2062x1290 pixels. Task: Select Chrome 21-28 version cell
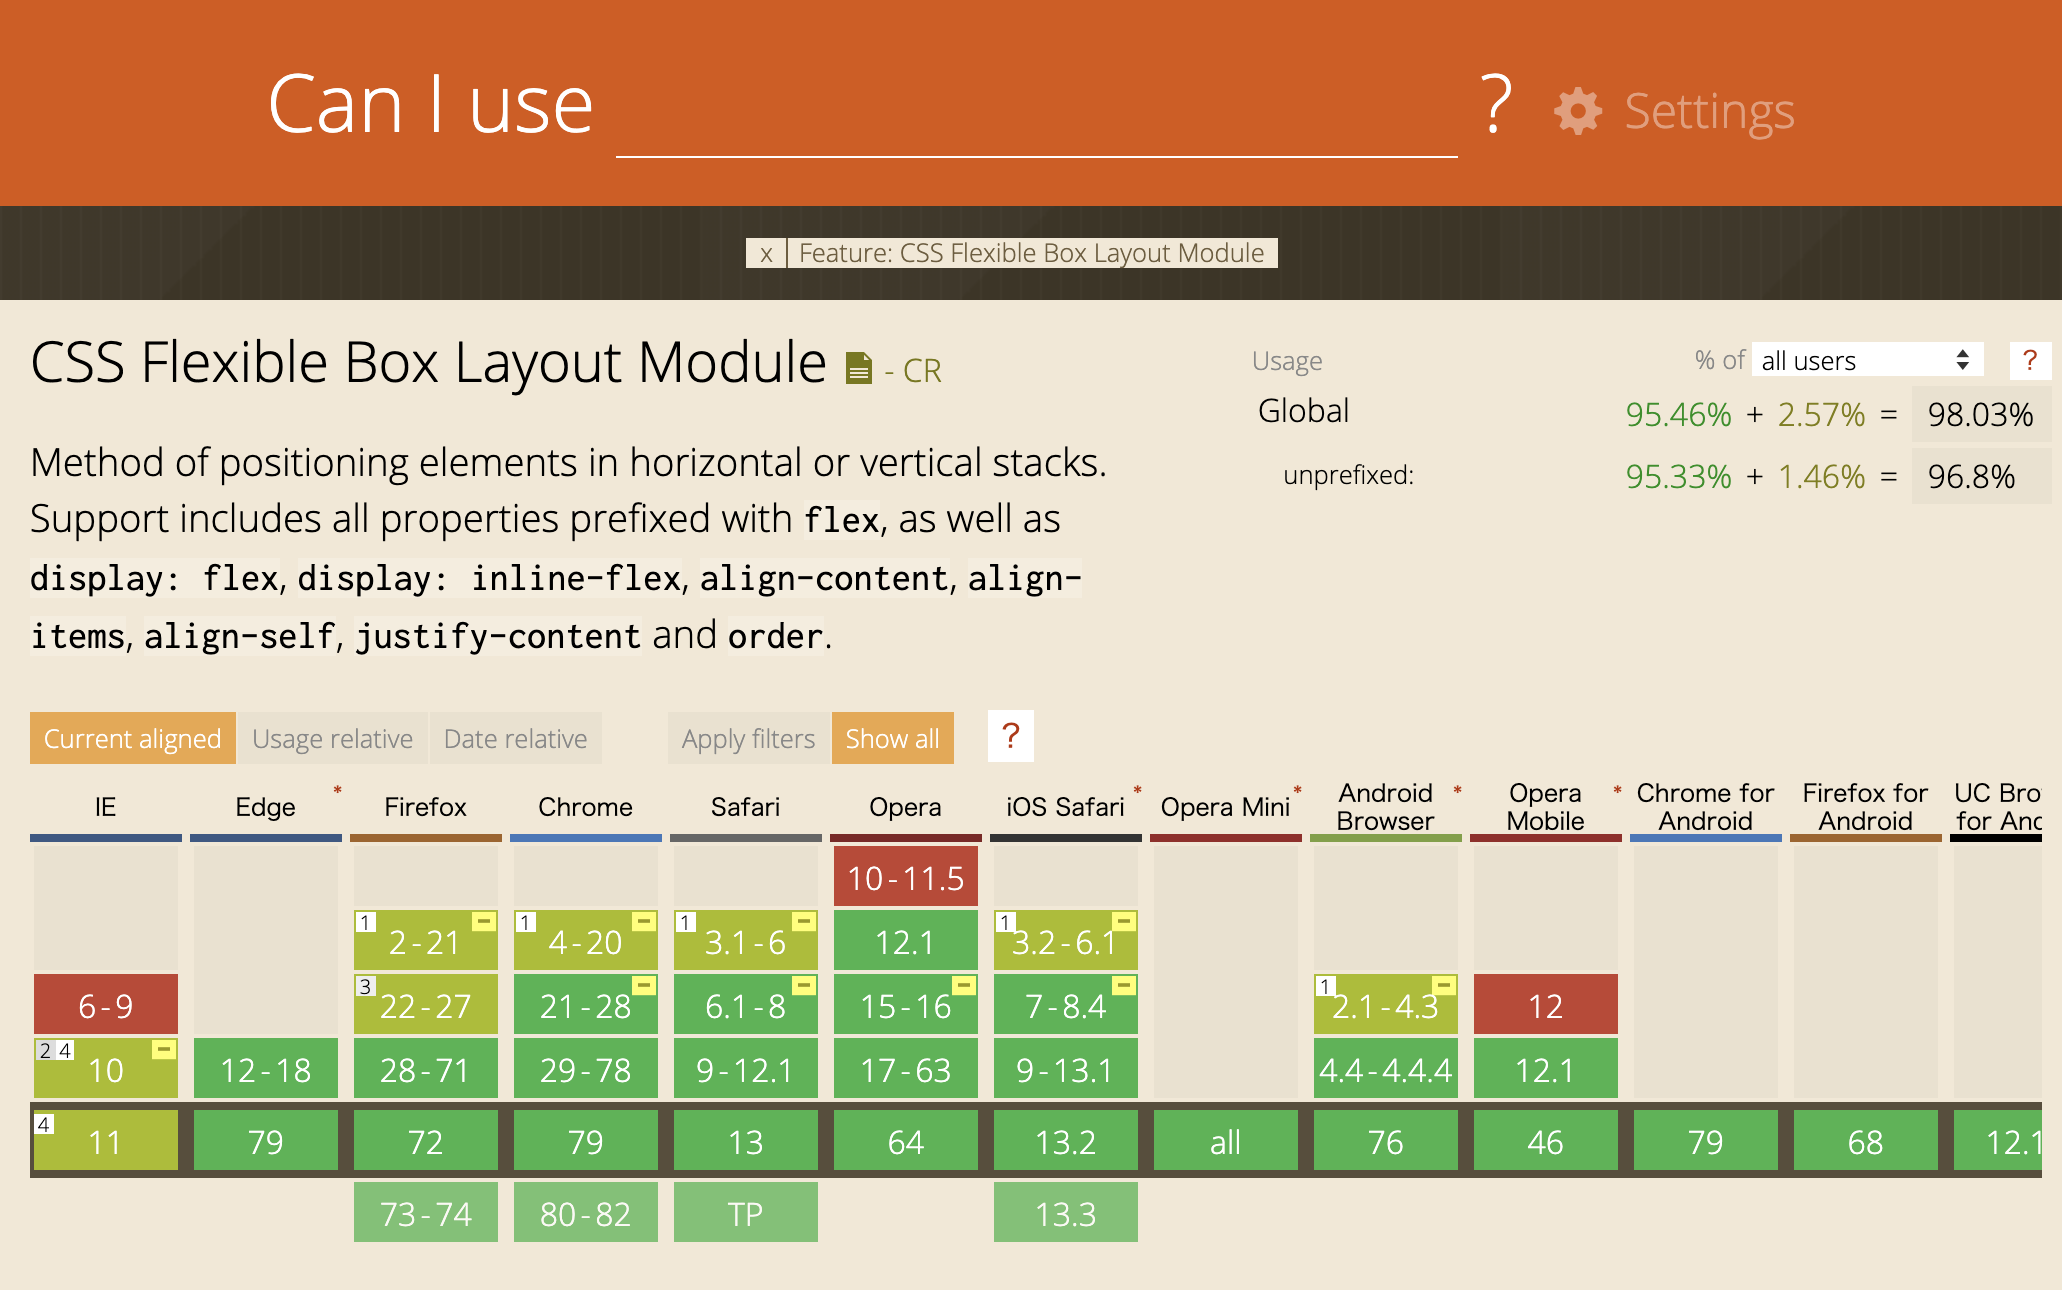tap(586, 1005)
